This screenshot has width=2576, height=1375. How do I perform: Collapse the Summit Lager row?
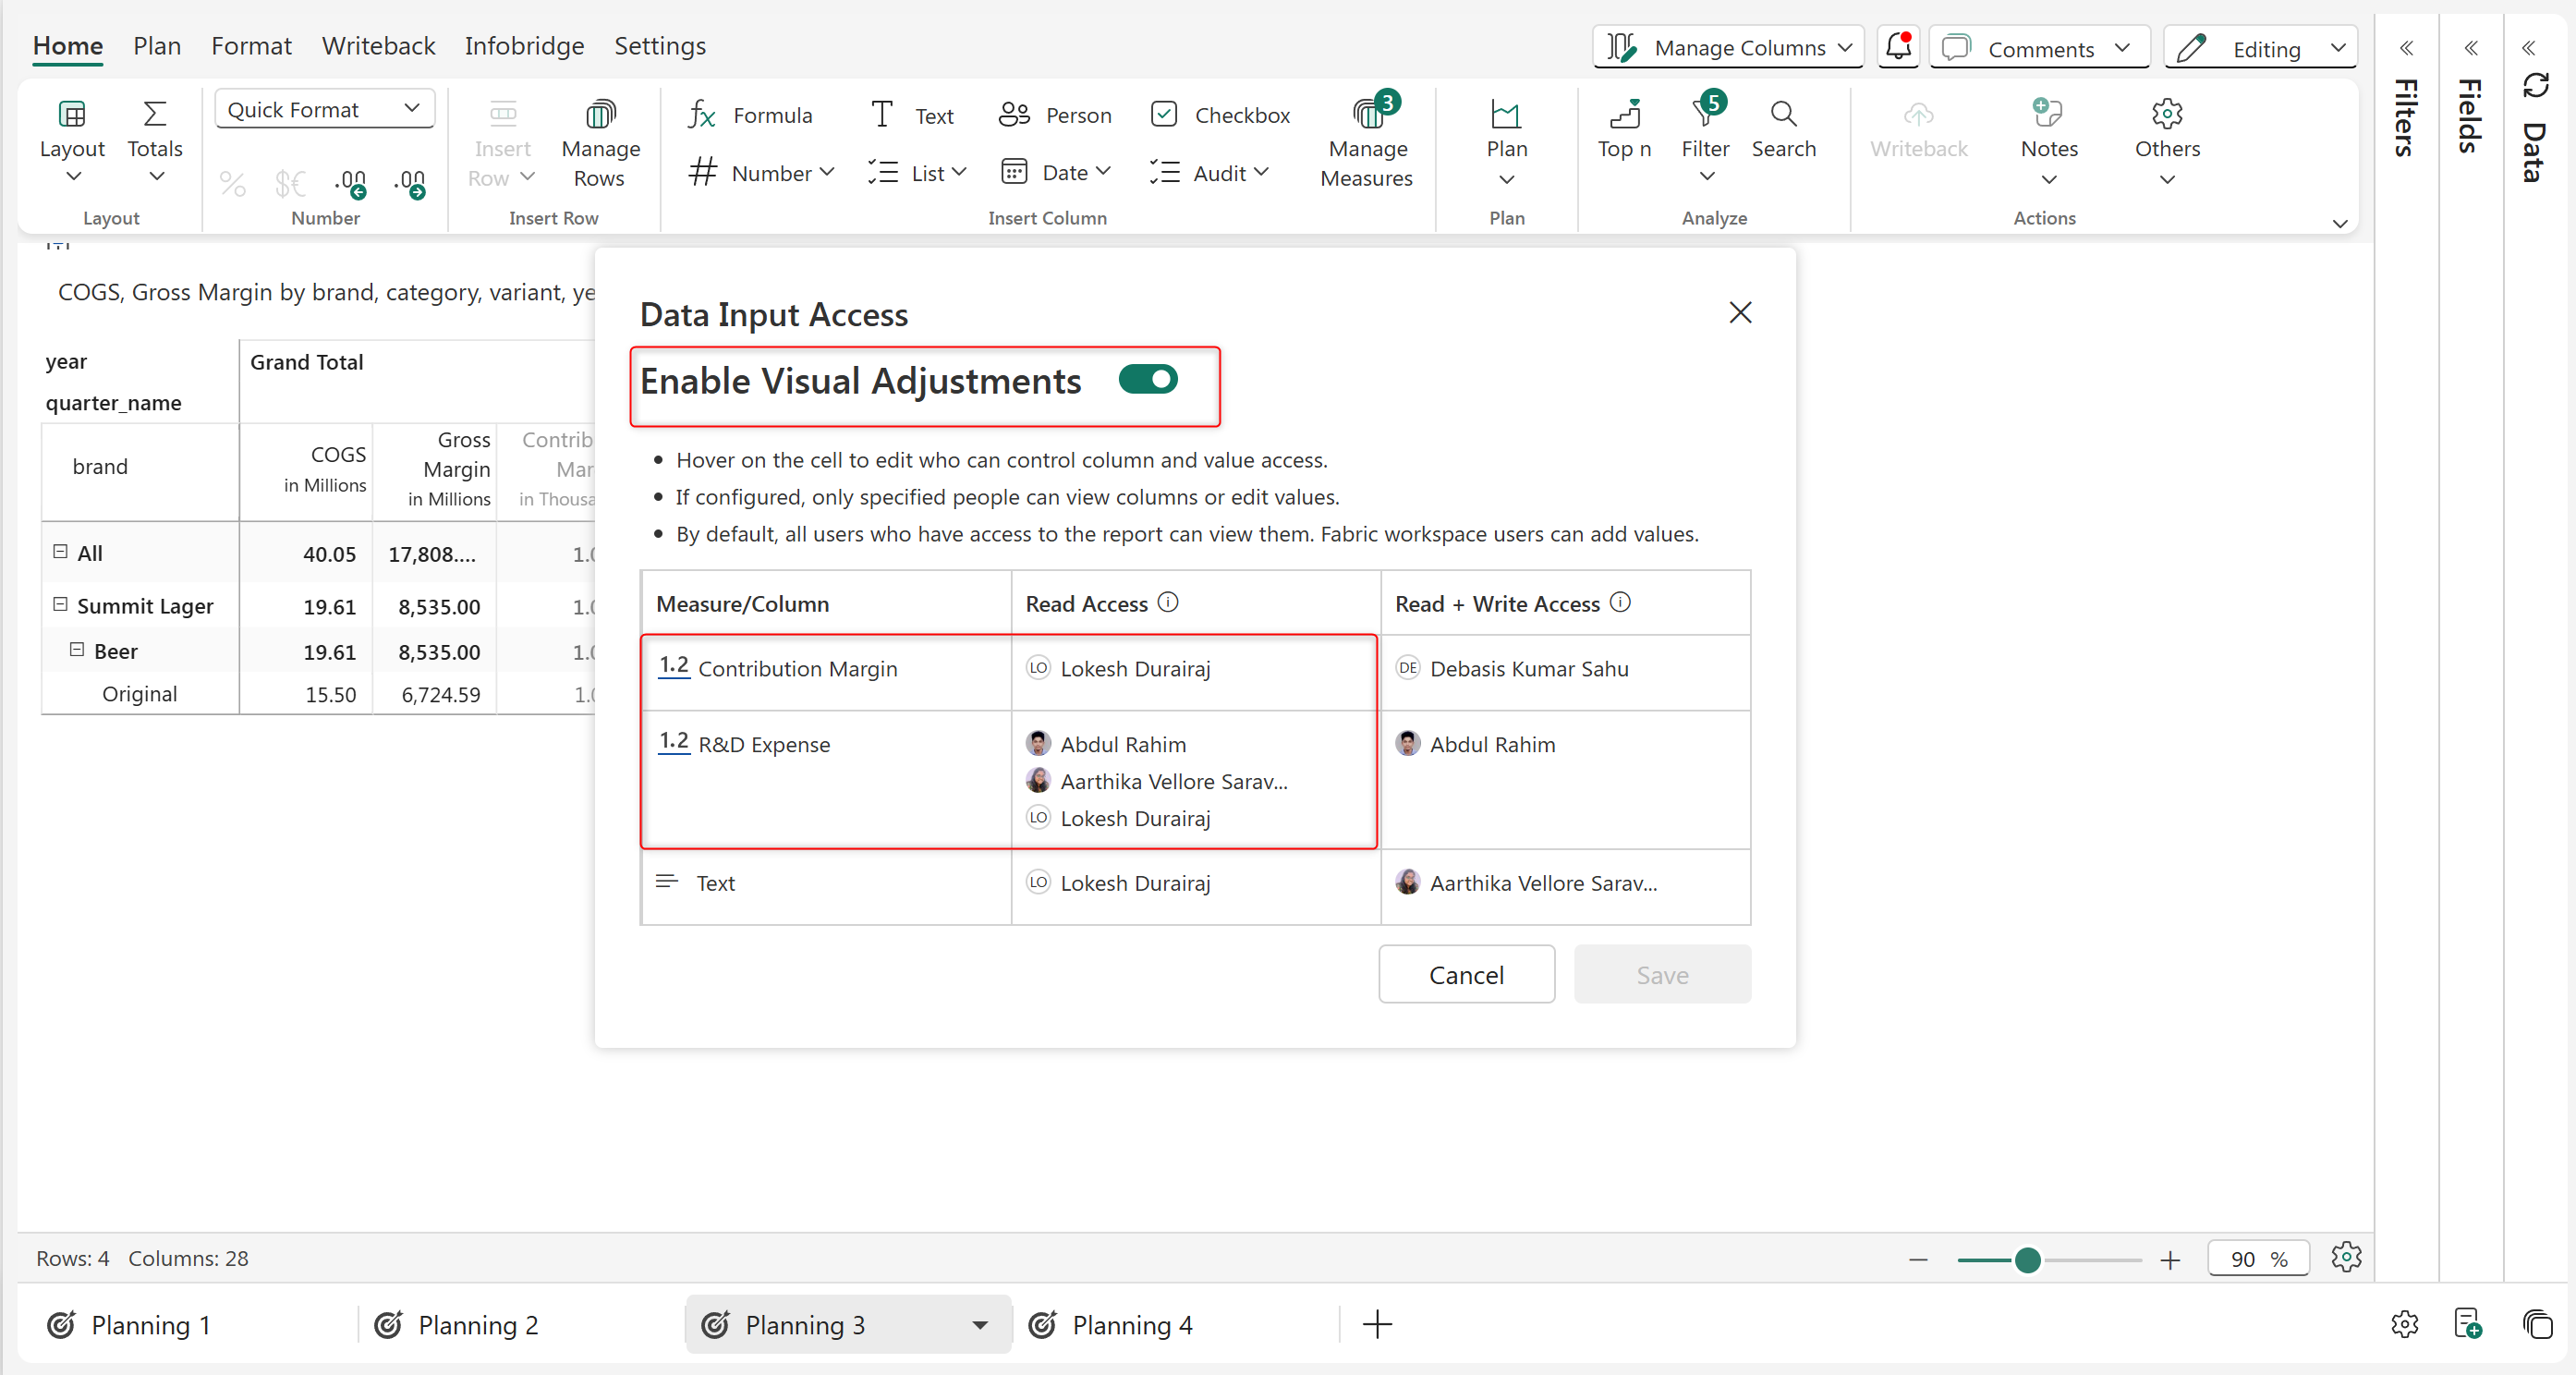[x=60, y=605]
